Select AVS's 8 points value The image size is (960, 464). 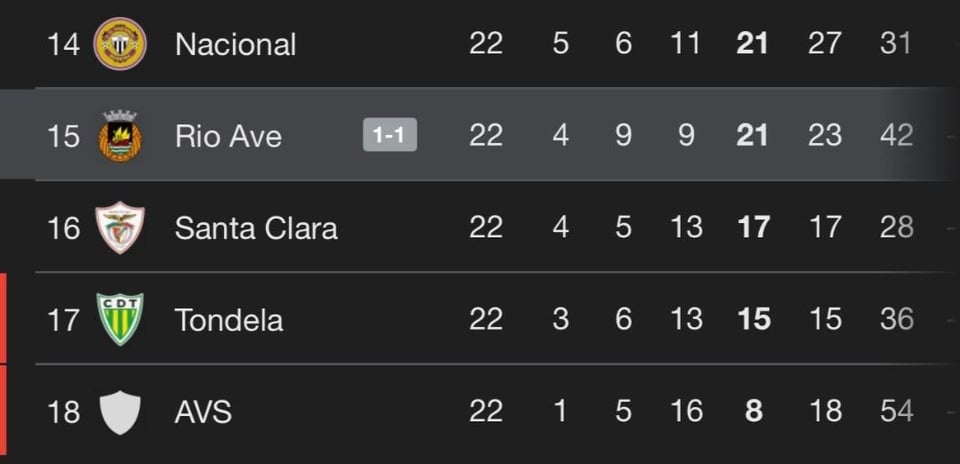coord(754,412)
